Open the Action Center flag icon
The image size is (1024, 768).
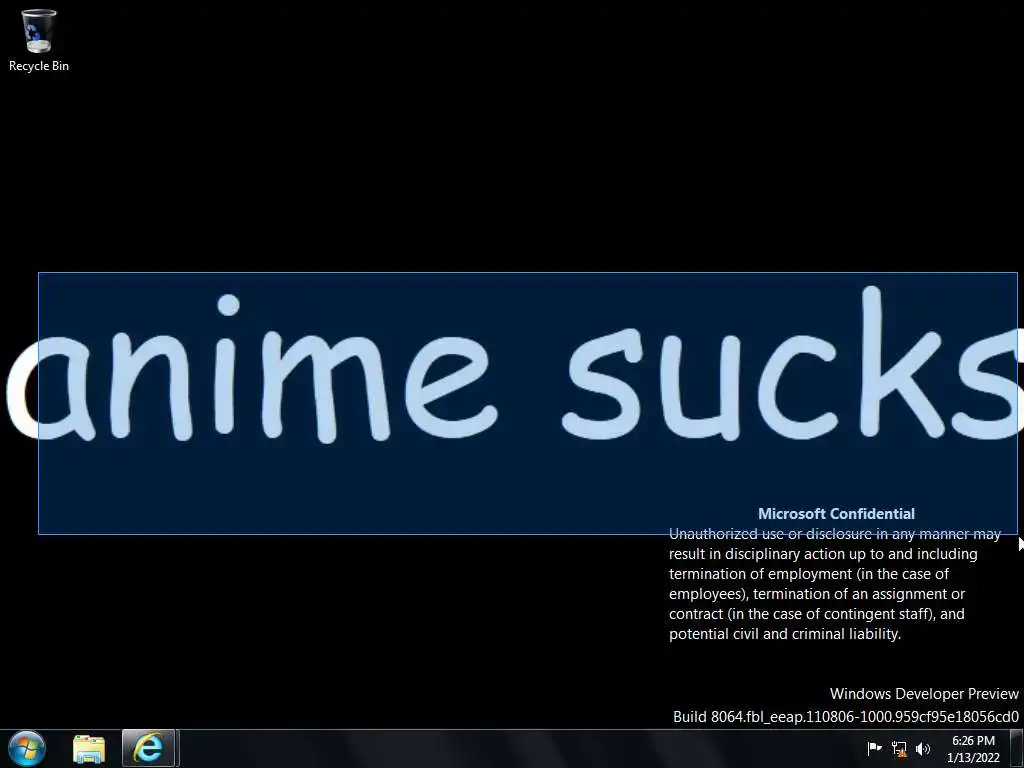874,748
